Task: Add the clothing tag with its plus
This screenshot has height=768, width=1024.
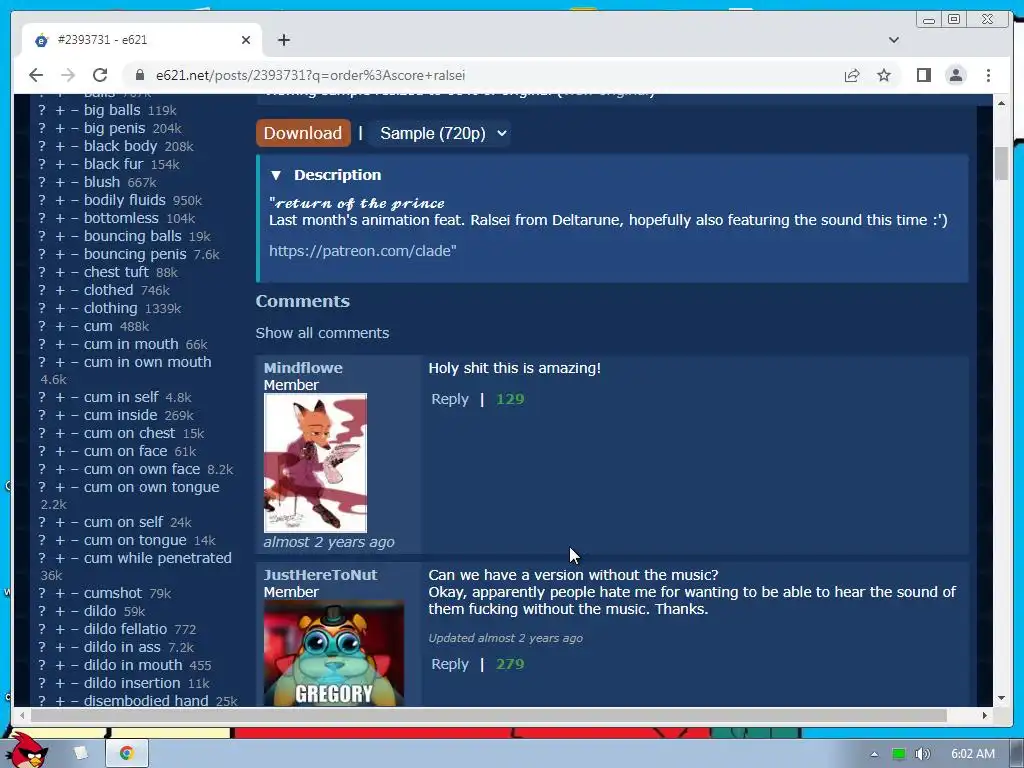Action: (x=60, y=308)
